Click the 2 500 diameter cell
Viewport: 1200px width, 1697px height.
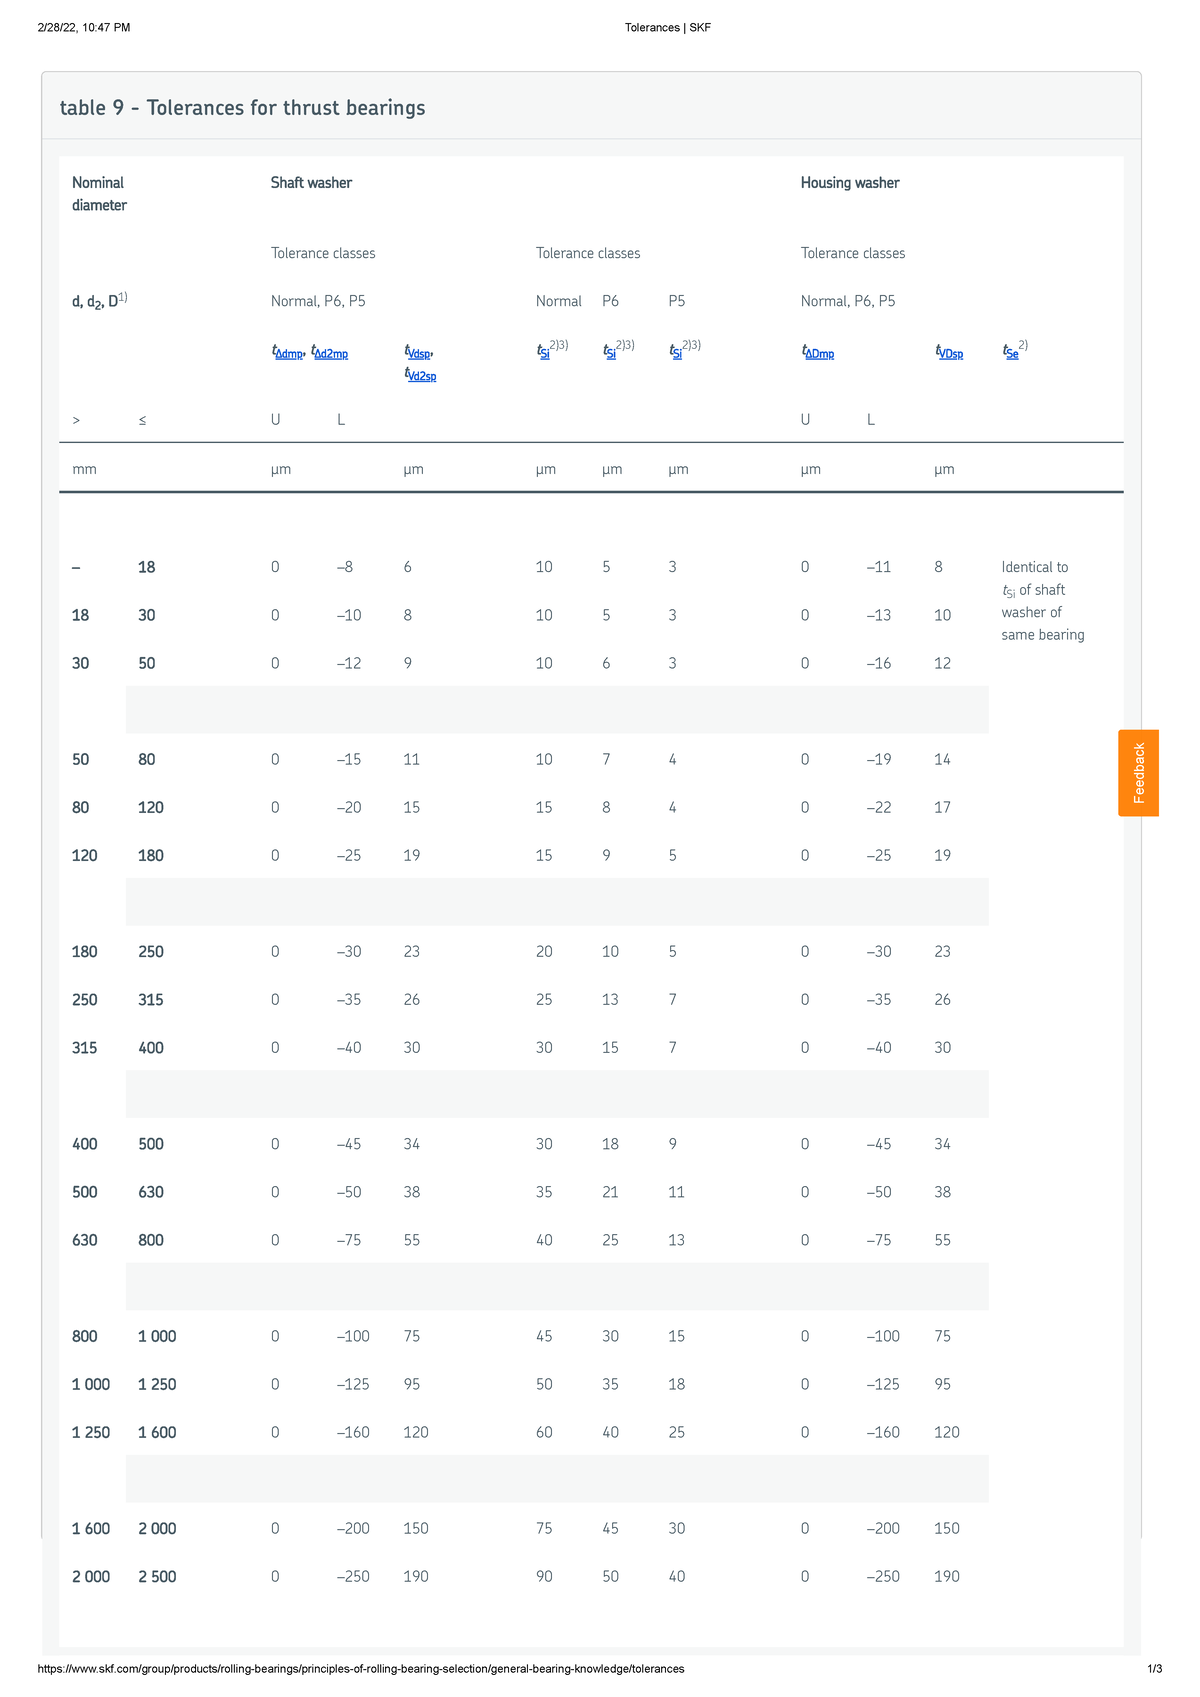157,1577
